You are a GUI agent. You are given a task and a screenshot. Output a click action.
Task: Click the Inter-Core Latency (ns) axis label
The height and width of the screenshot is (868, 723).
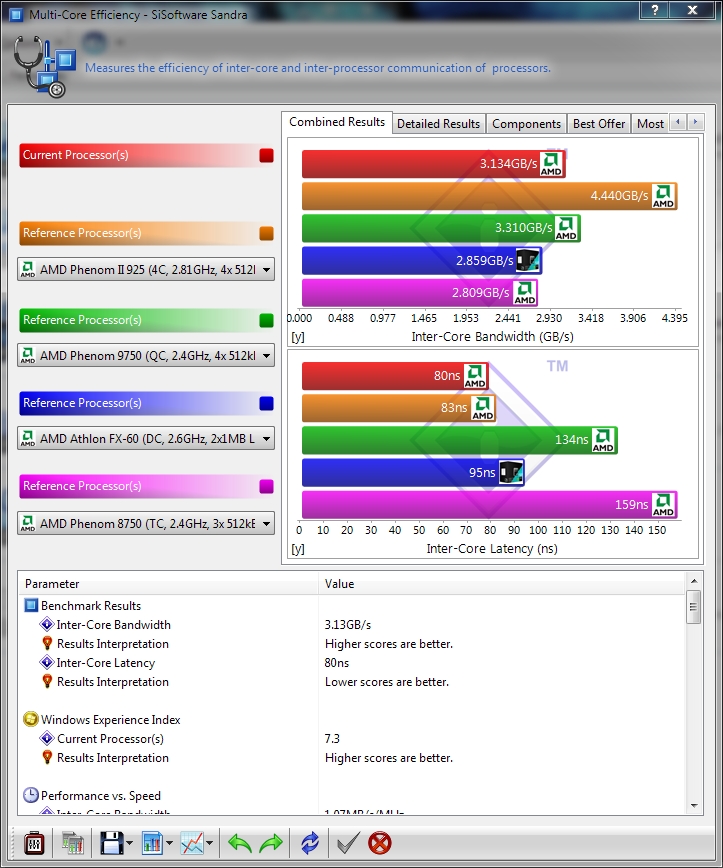pos(492,549)
